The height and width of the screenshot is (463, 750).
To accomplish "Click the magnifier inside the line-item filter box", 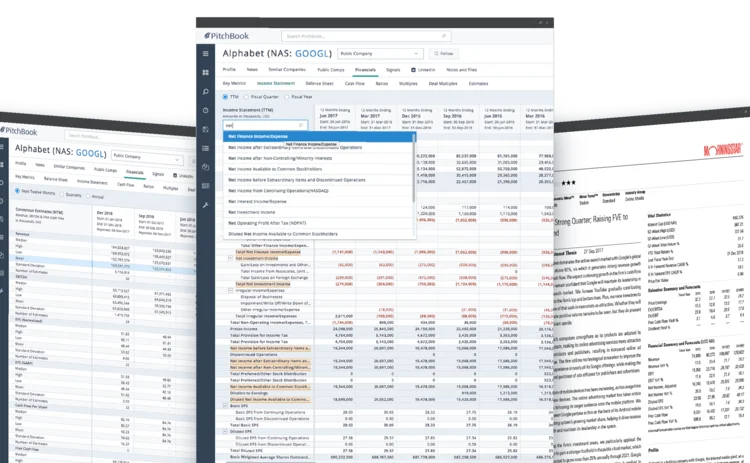I will [x=301, y=125].
